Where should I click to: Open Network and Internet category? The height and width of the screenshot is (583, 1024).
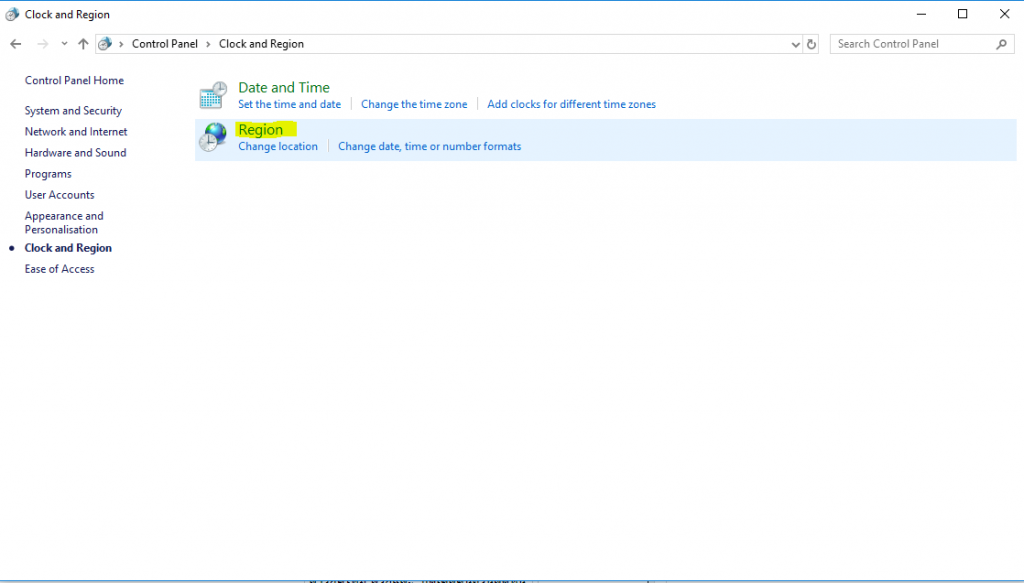(76, 131)
